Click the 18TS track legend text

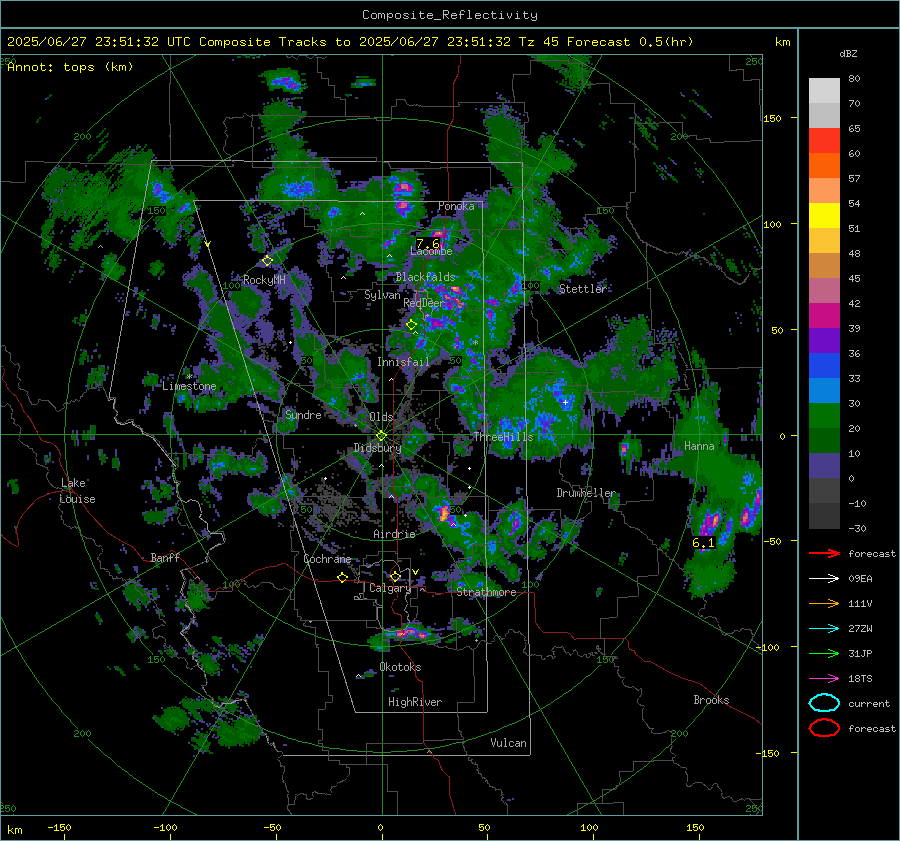[x=860, y=679]
